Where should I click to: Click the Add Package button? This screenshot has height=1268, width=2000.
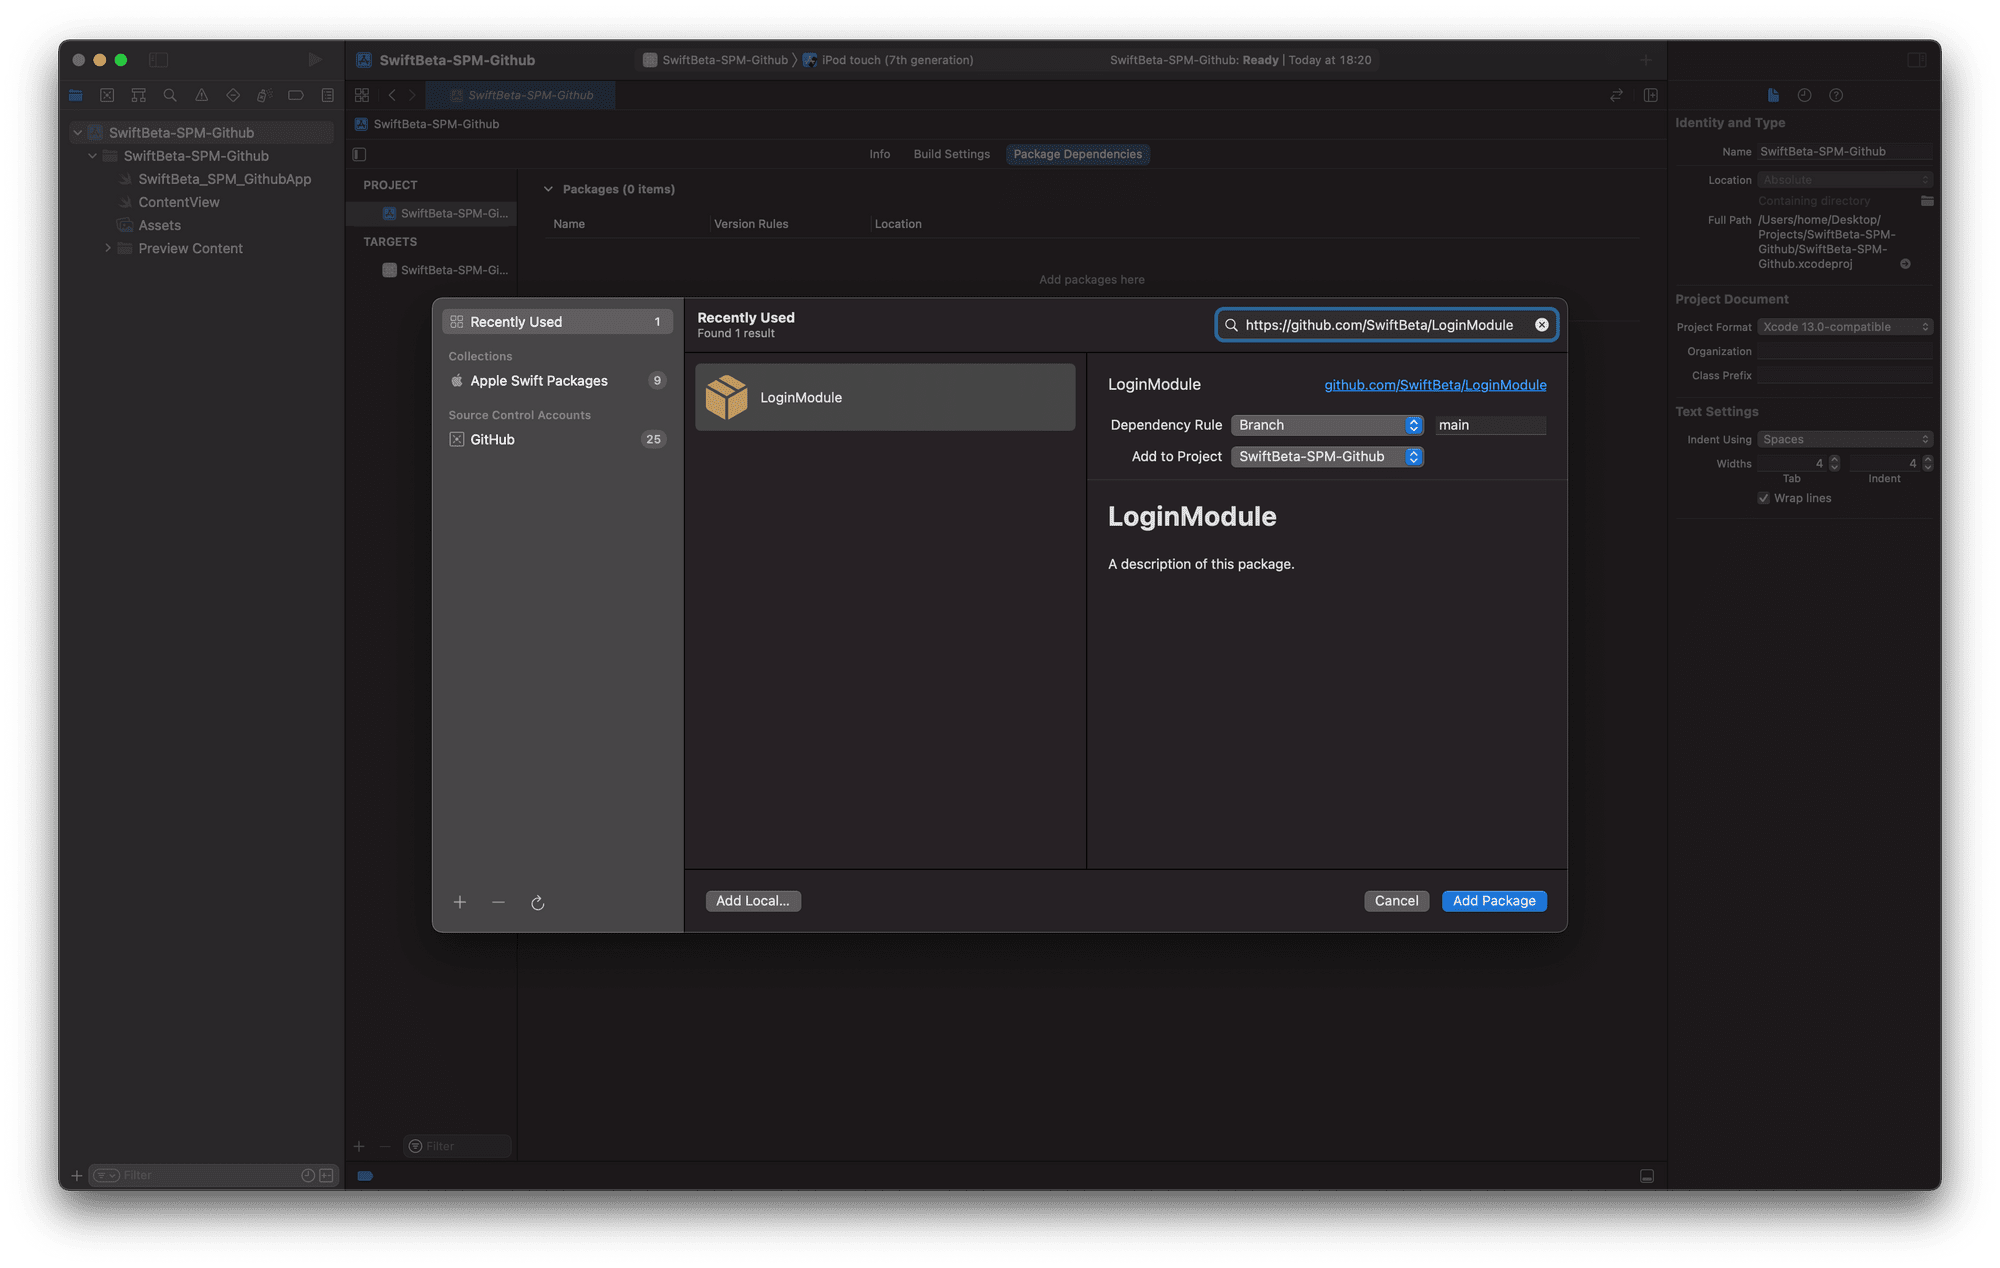(1494, 901)
